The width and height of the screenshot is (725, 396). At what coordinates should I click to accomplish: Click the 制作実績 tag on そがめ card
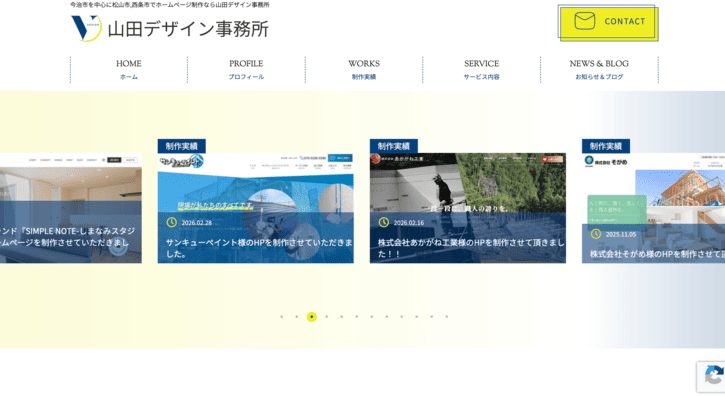pyautogui.click(x=606, y=146)
